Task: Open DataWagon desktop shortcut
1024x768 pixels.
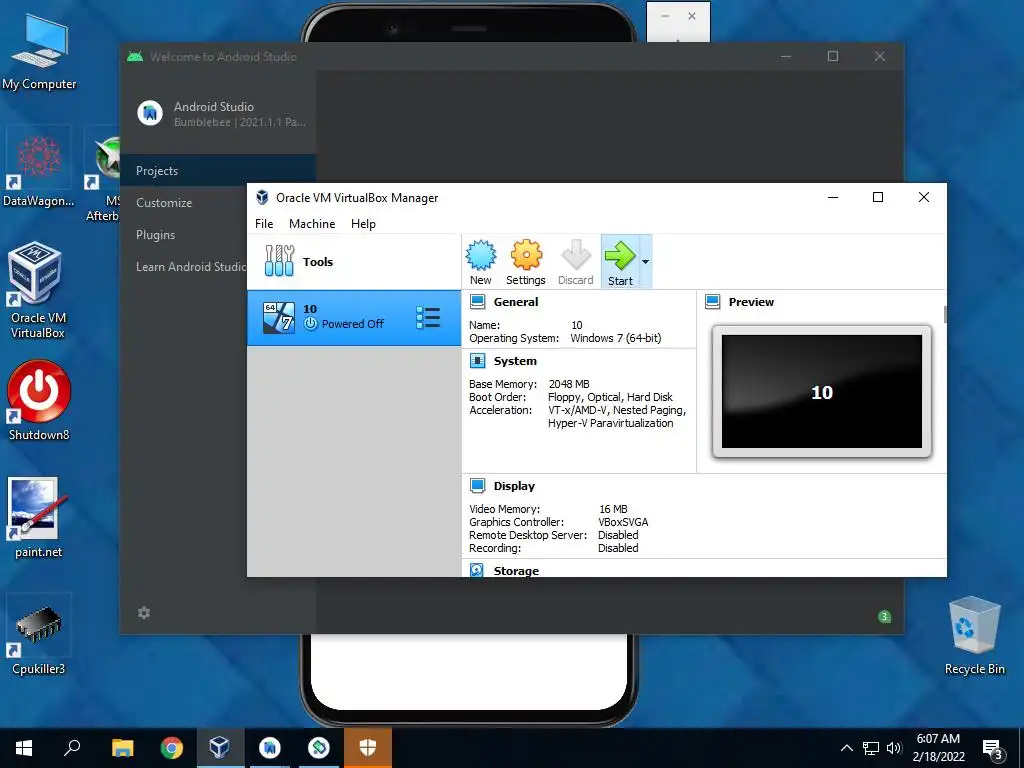Action: [x=39, y=167]
